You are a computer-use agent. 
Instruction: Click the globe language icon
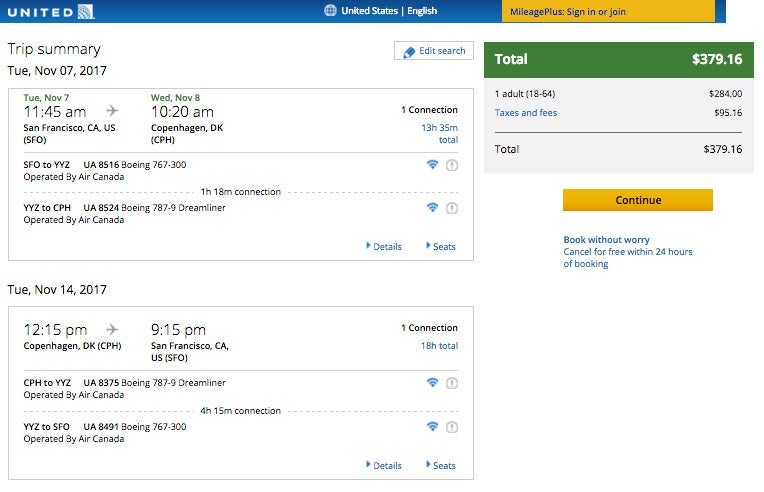click(x=331, y=11)
